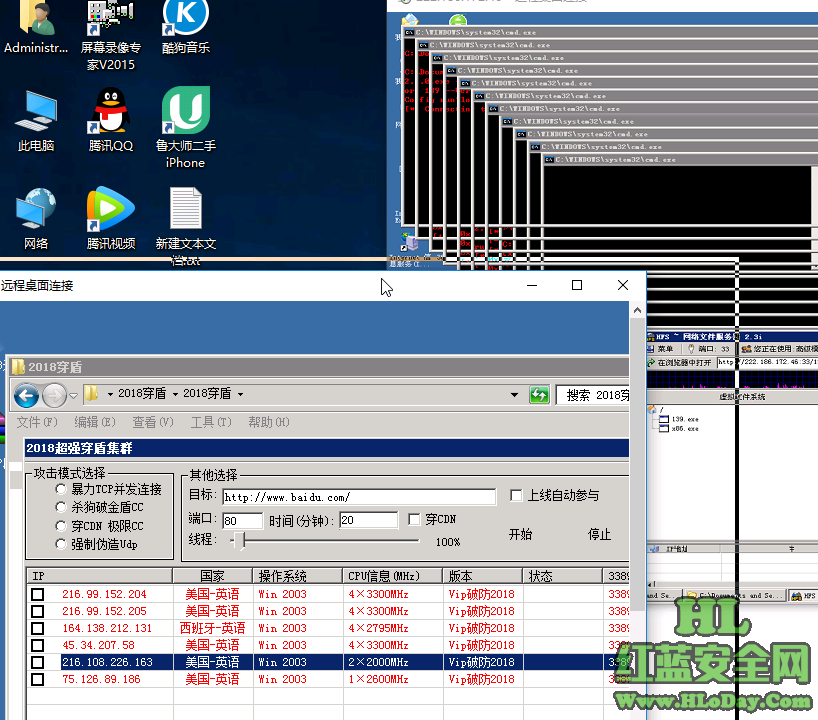Viewport: 818px width, 720px height.
Task: Sort by the 状态 column header
Action: click(562, 576)
